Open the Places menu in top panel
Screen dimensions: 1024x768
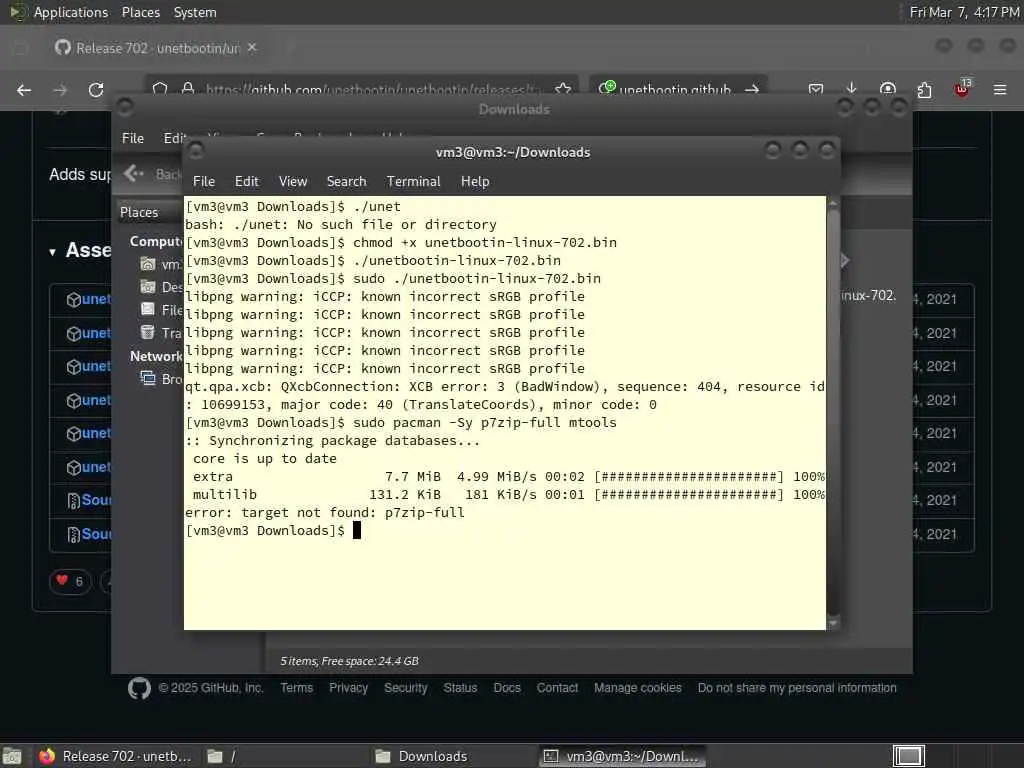click(140, 12)
